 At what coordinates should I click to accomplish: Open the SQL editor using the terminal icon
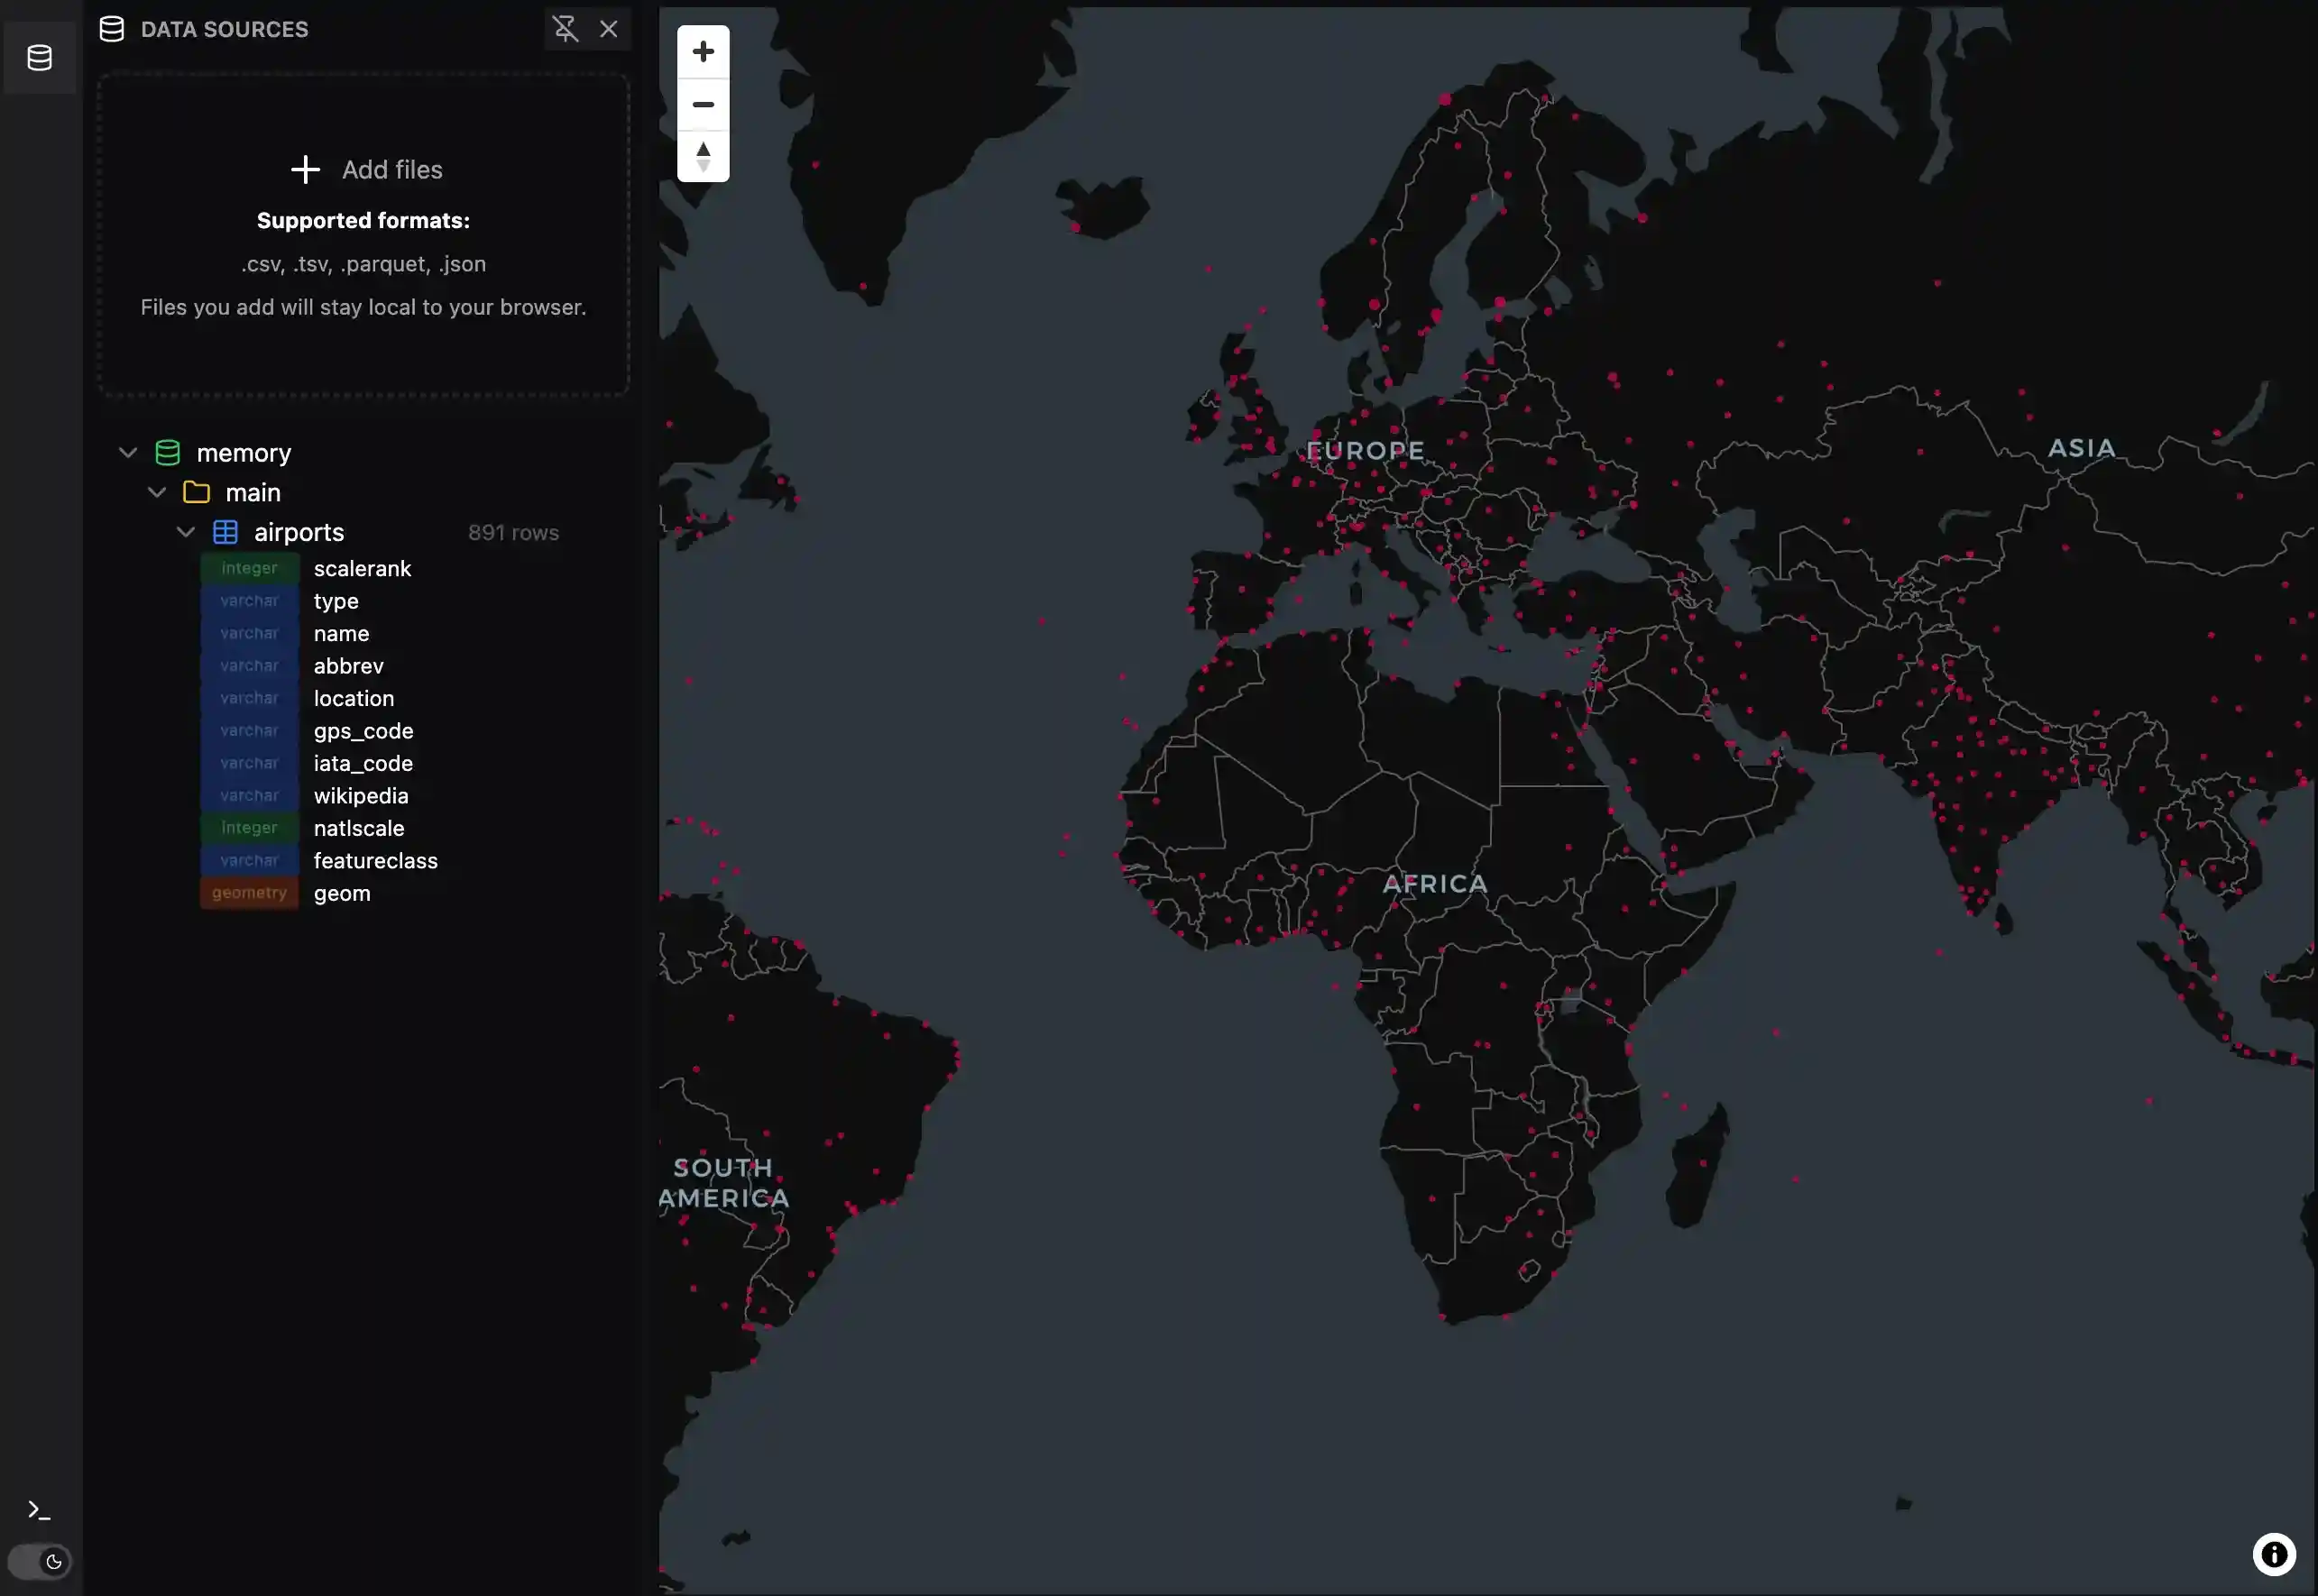(40, 1510)
